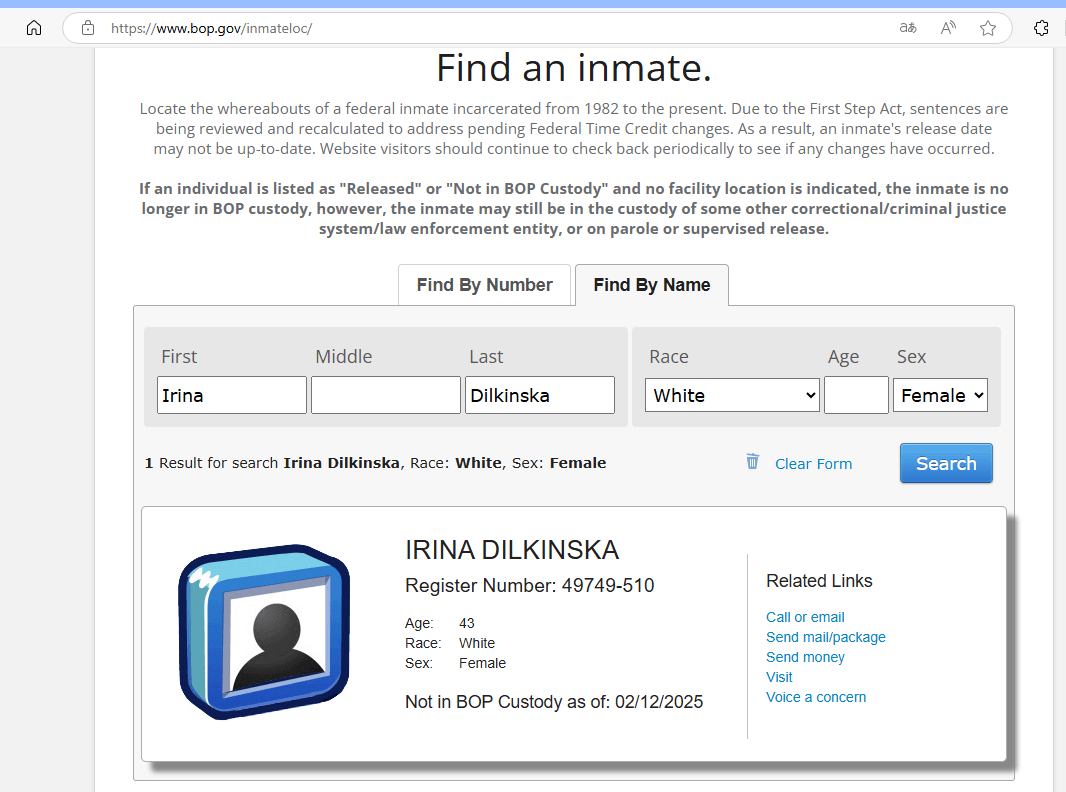Open the Call or email link
Viewport: 1066px width, 792px height.
tap(805, 617)
